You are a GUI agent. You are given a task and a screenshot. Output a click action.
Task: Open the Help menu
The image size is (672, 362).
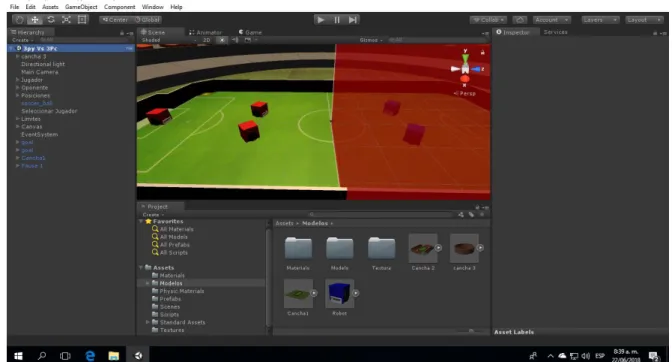176,7
